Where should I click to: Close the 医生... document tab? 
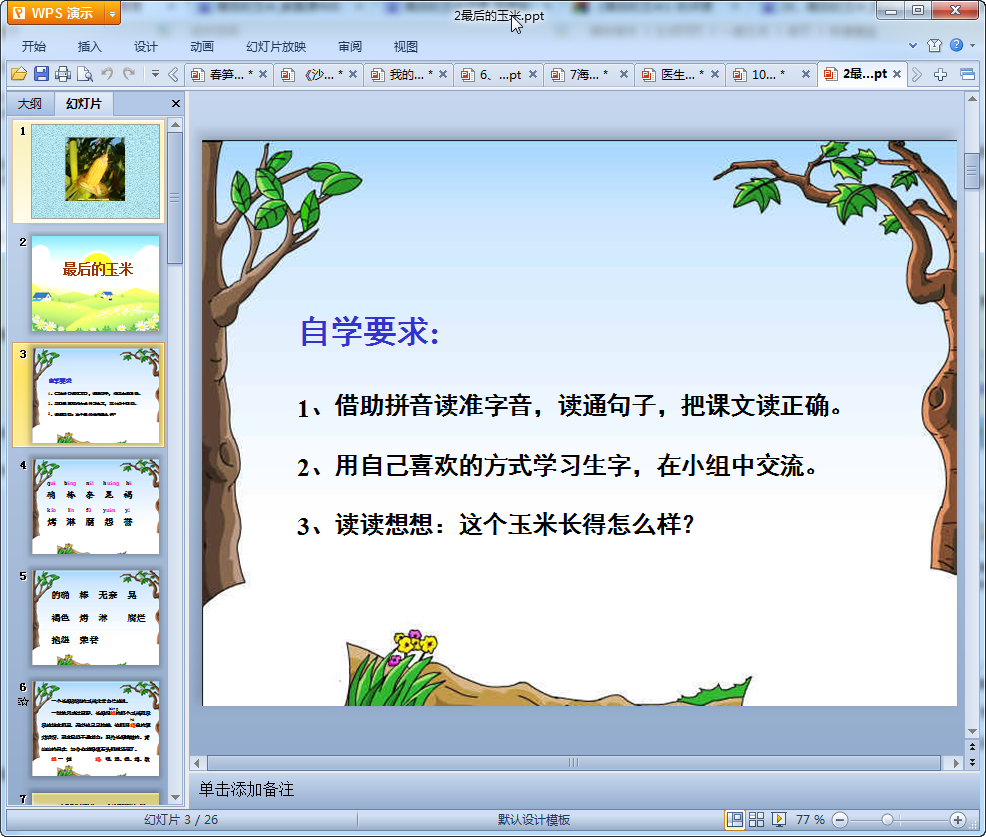(x=714, y=74)
